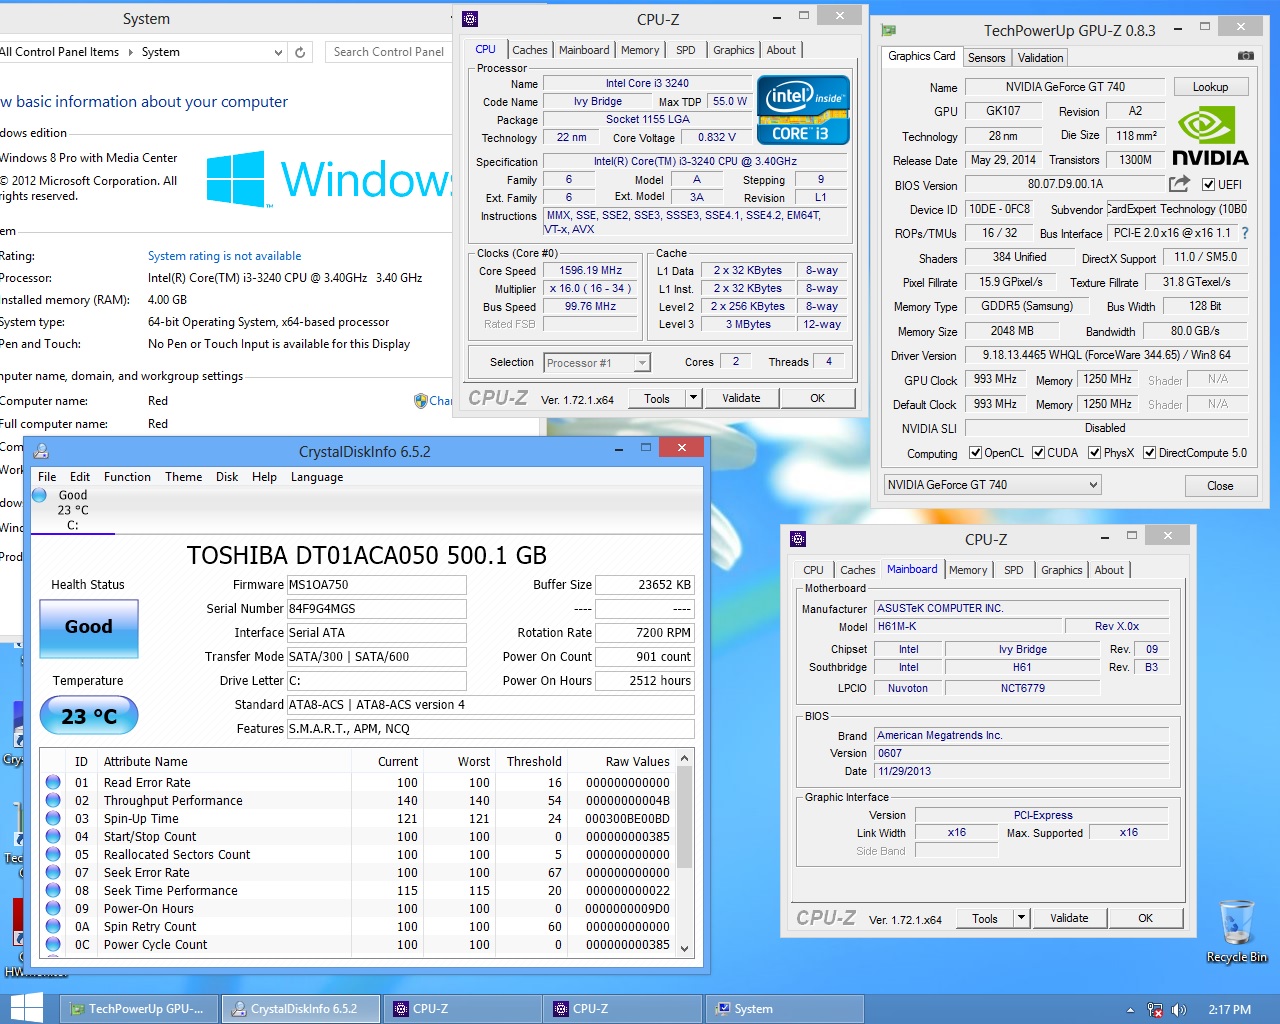
Task: Click the Good health status button
Action: (89, 627)
